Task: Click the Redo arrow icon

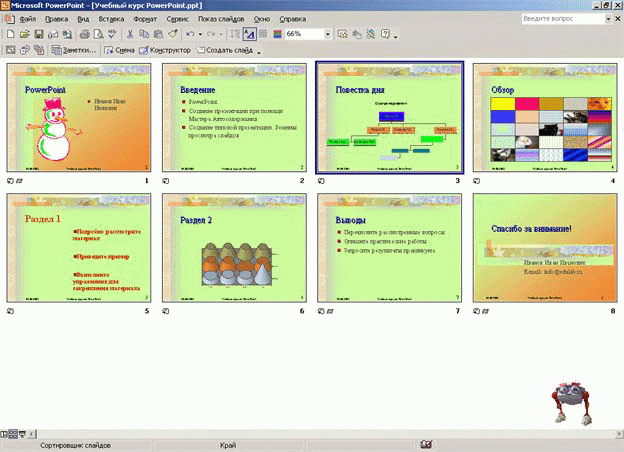Action: 211,34
